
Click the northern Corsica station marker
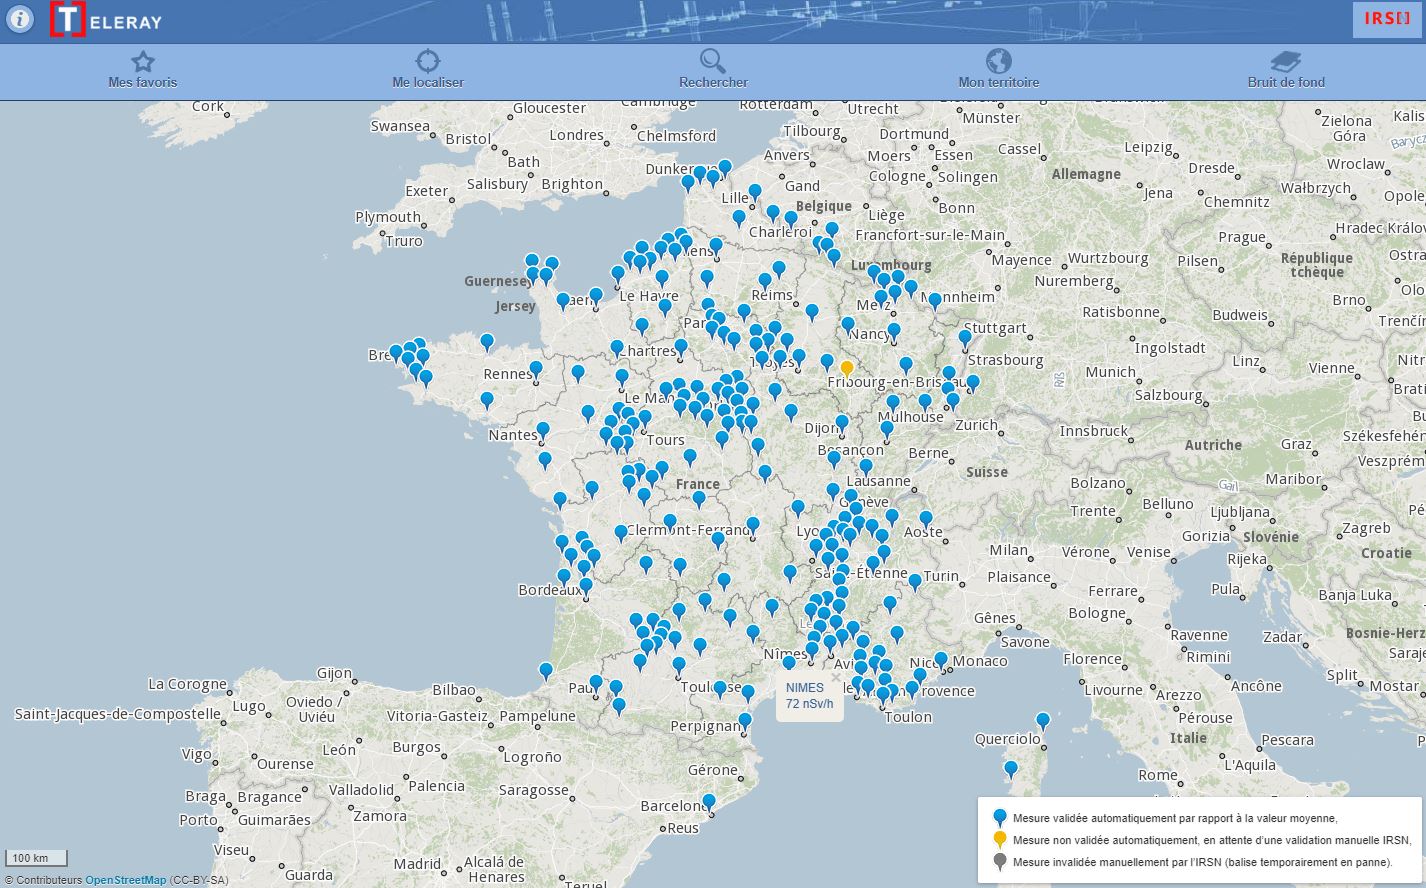pos(1043,719)
